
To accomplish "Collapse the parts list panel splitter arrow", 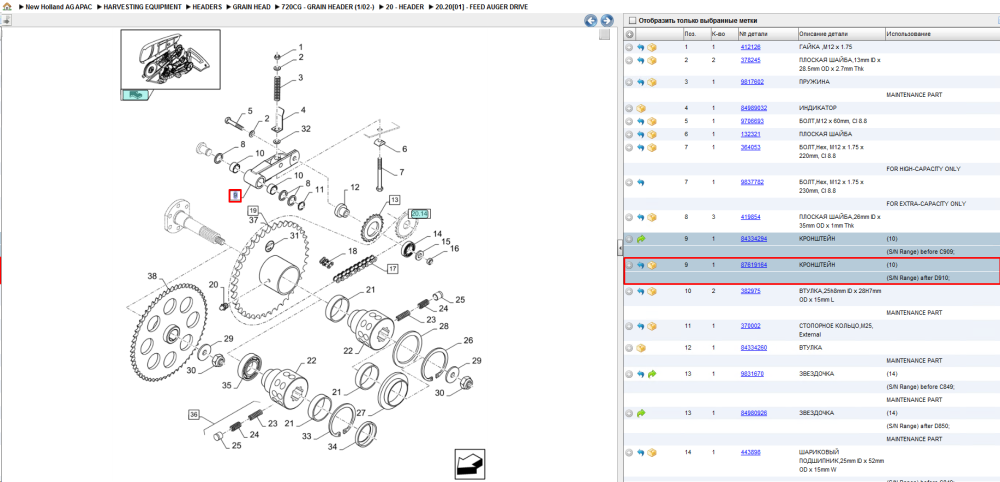I will (x=619, y=248).
